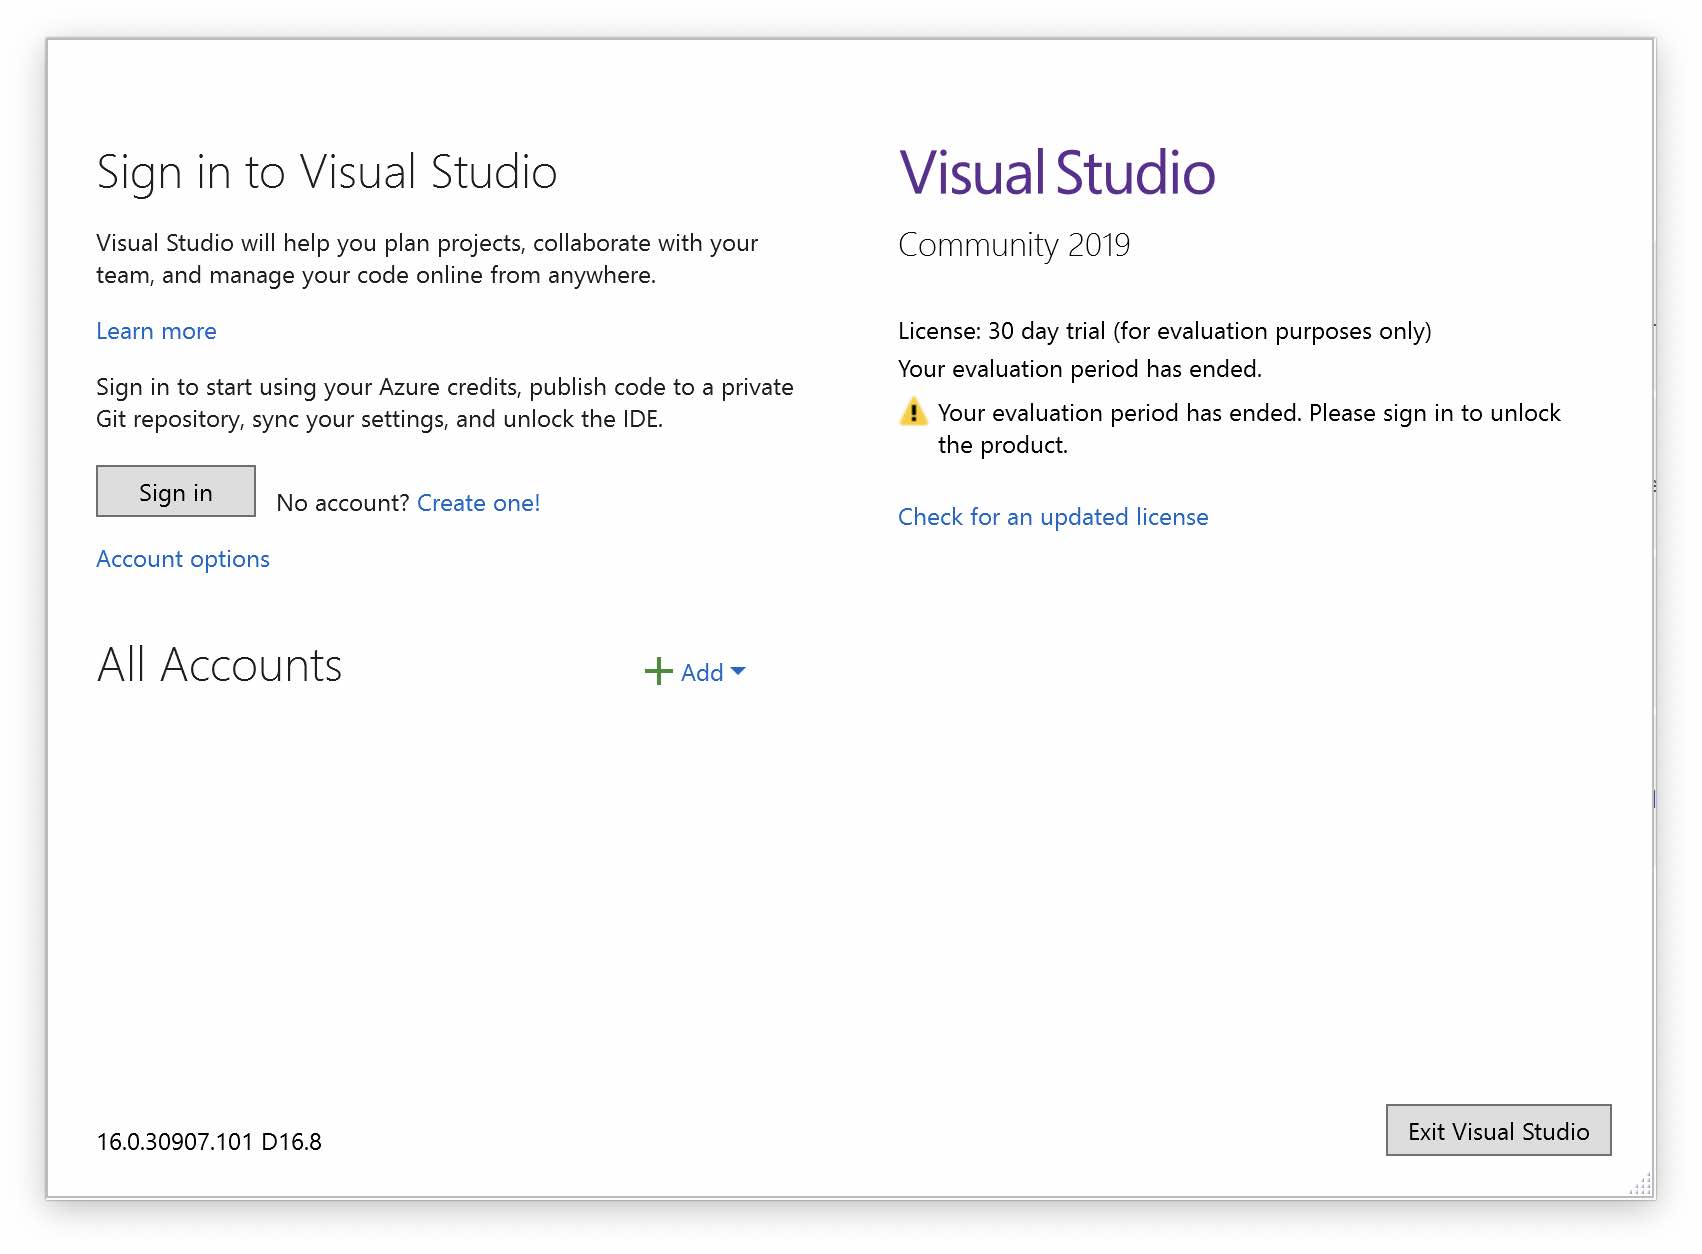Click the resize grip in window corner
1702x1254 pixels.
(1640, 1185)
